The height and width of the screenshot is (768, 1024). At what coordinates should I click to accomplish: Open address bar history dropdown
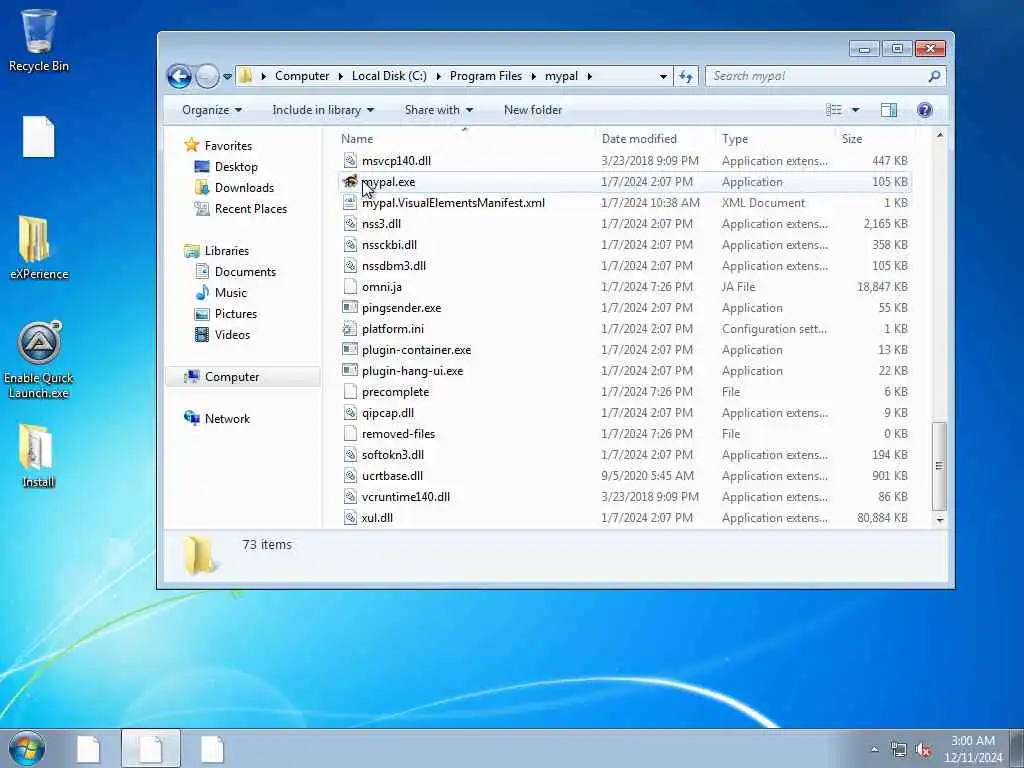pos(664,76)
